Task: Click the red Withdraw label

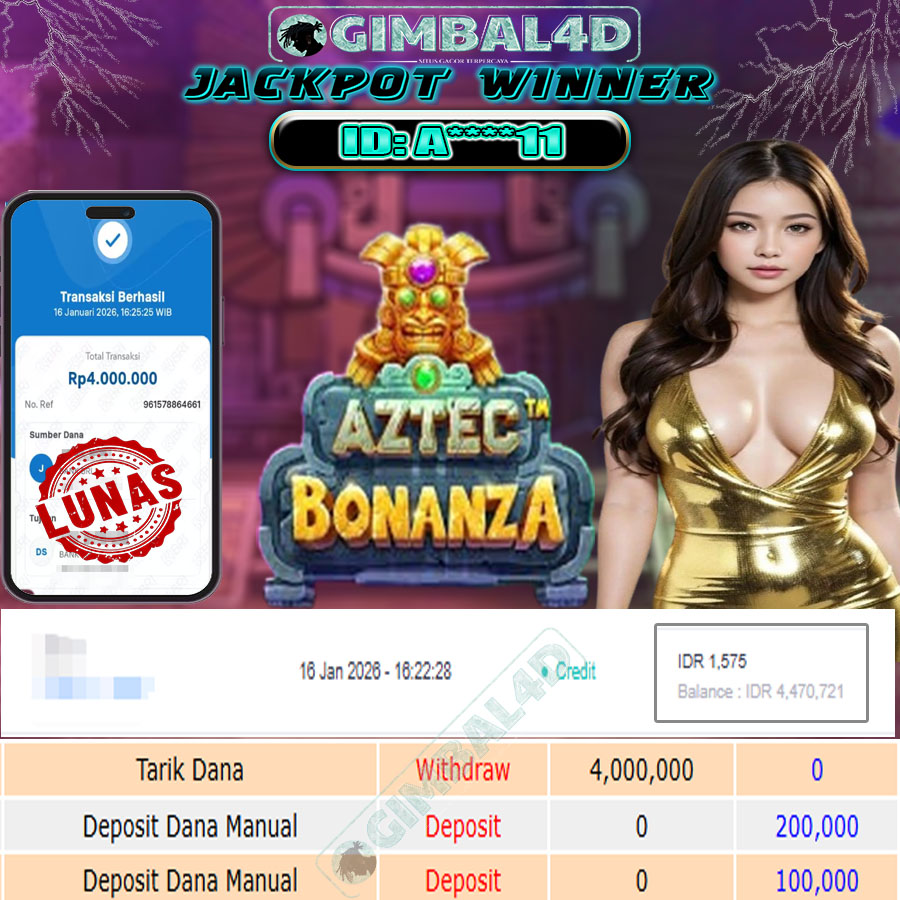Action: pyautogui.click(x=463, y=770)
